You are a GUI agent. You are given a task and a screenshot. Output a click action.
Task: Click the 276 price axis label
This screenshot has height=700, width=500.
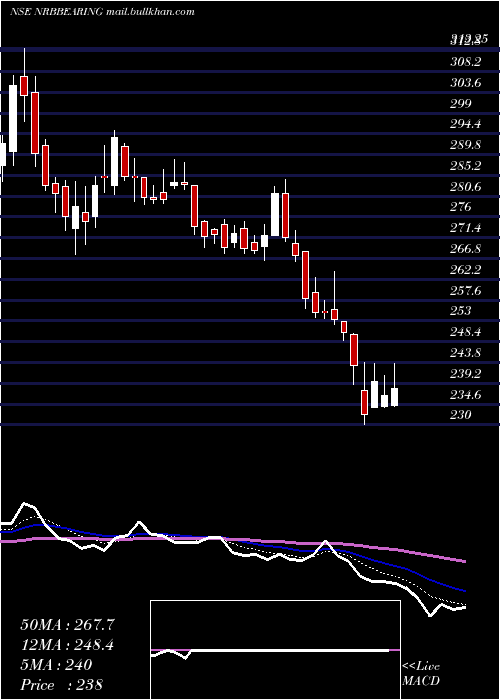point(460,207)
